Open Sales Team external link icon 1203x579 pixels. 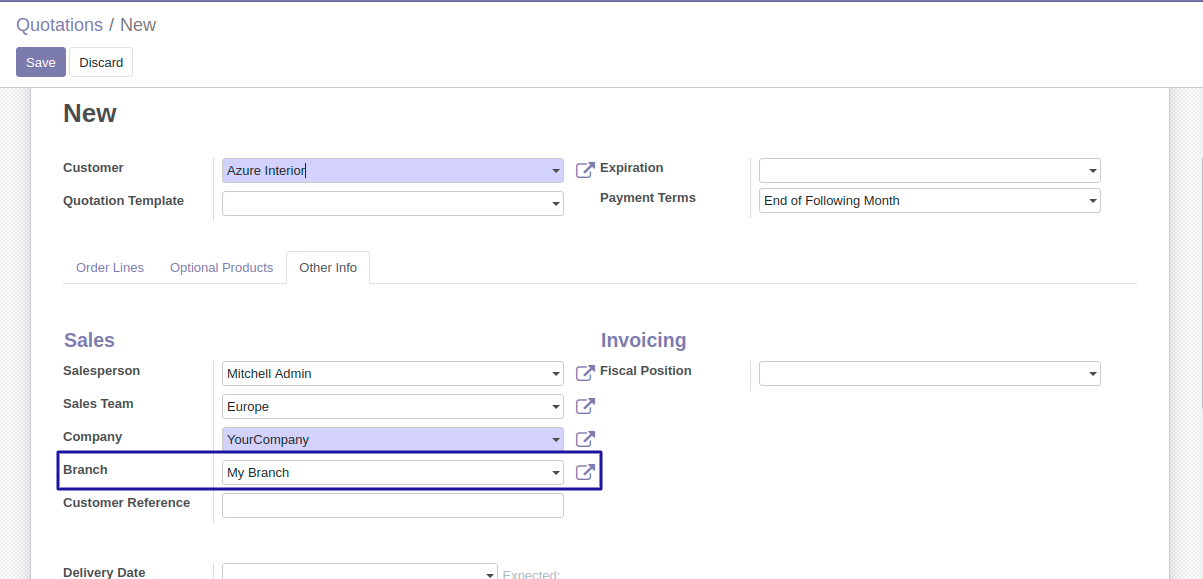pos(585,407)
